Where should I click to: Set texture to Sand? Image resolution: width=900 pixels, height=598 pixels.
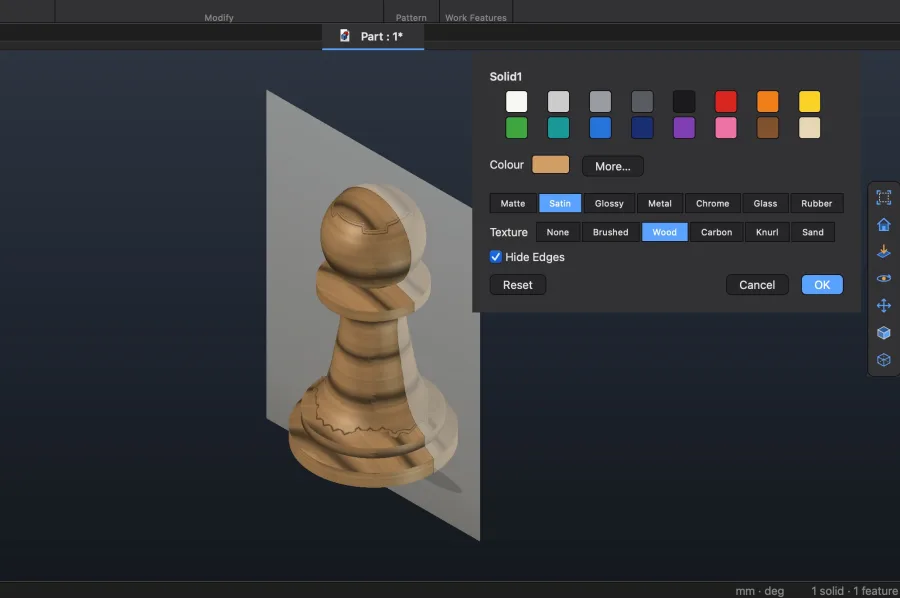click(813, 232)
